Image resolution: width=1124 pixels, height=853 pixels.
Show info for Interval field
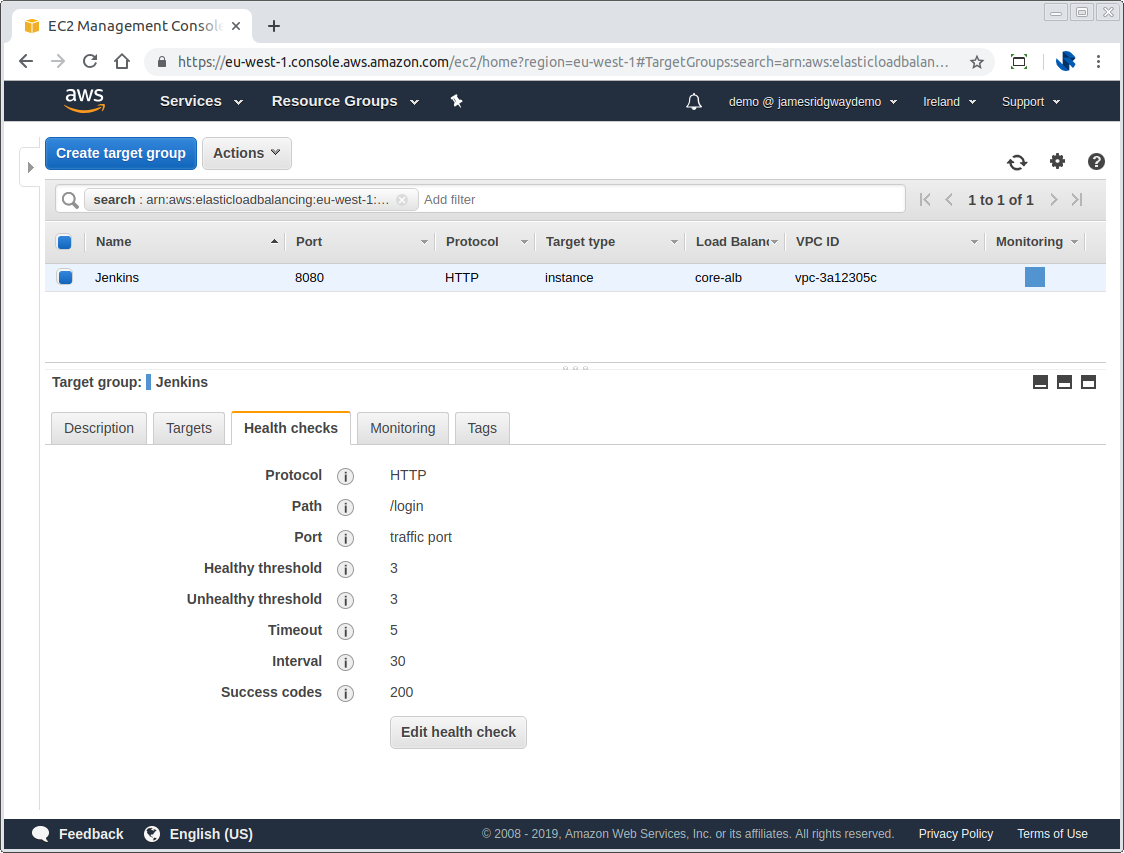(346, 662)
